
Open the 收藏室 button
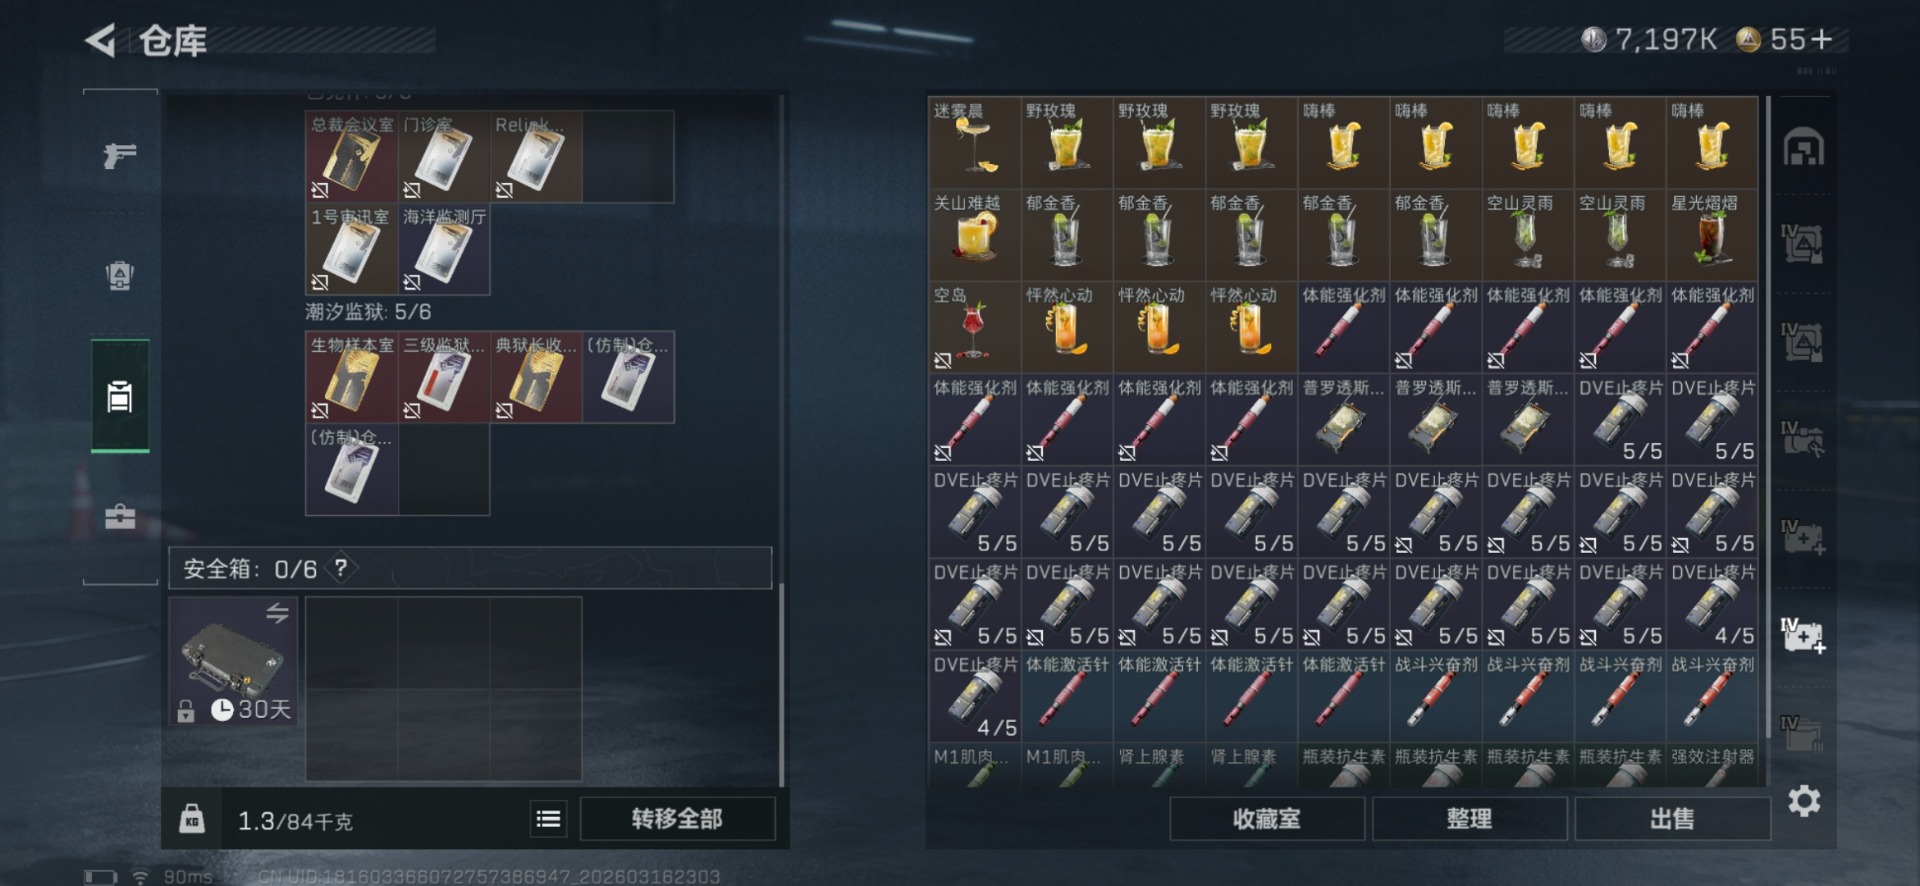click(1267, 819)
